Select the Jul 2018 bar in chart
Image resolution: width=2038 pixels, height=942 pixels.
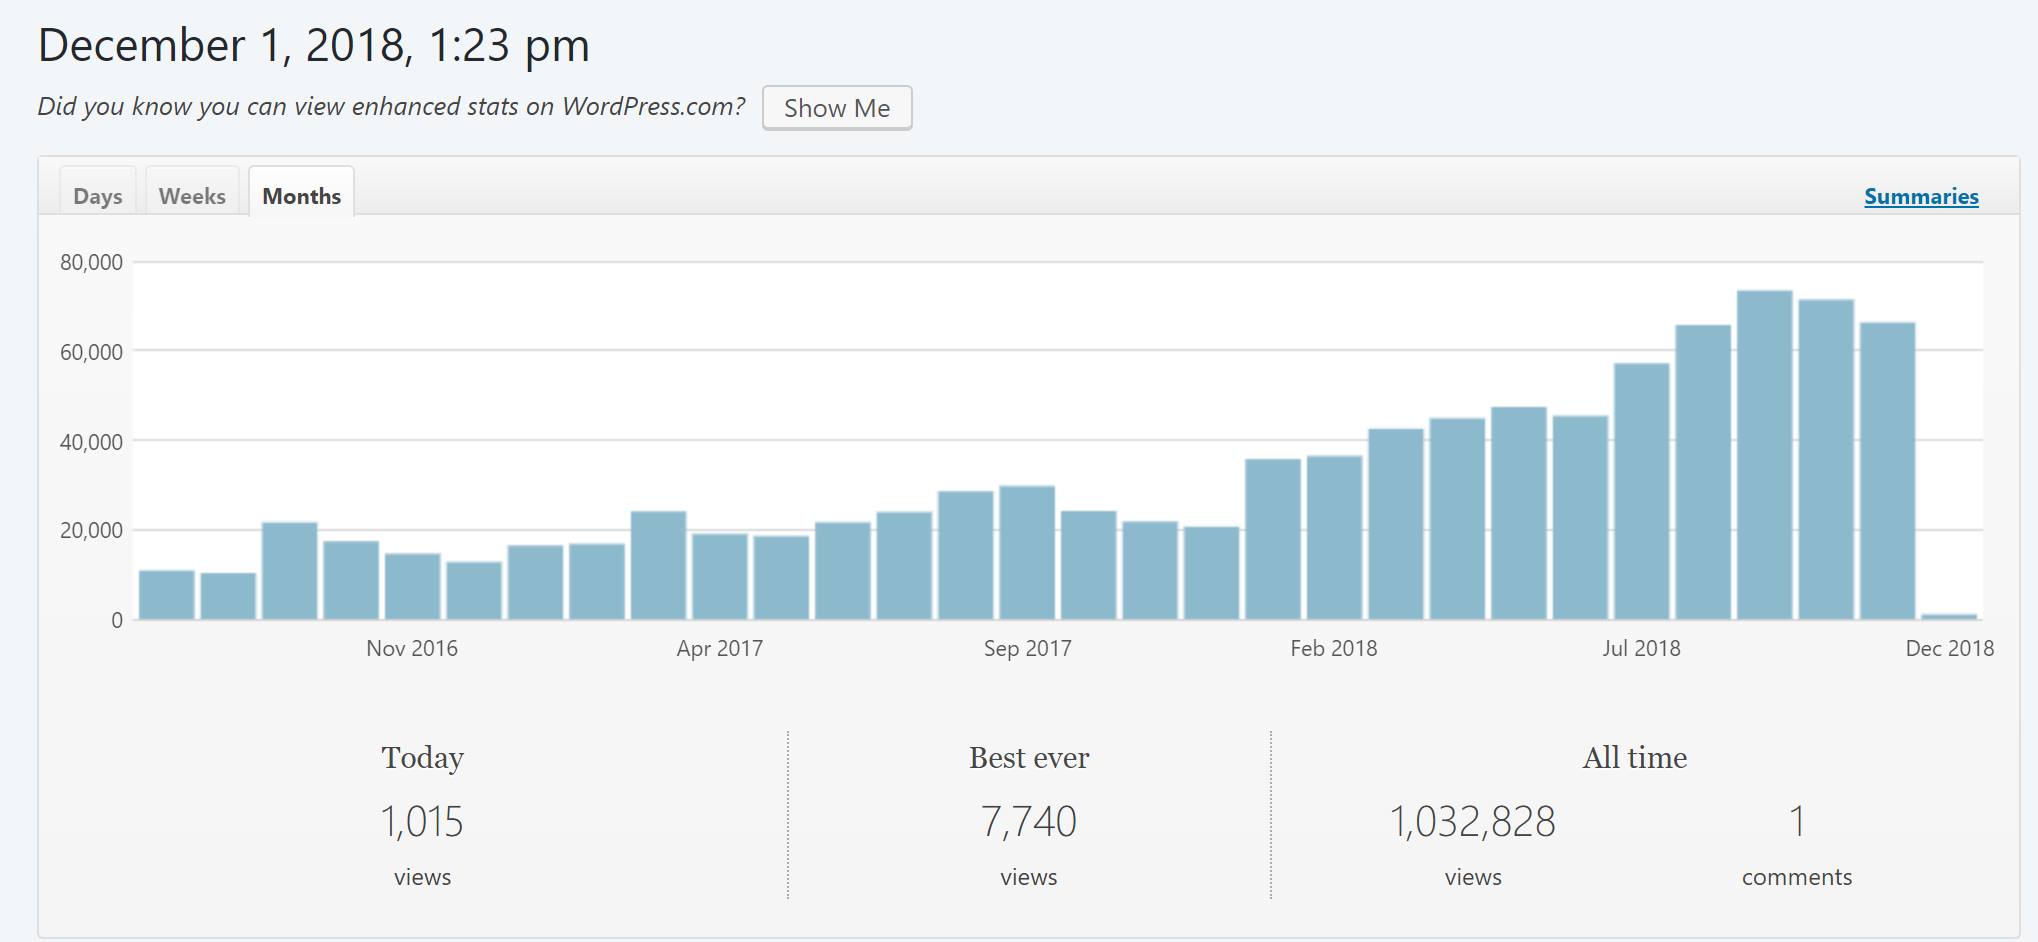1641,491
